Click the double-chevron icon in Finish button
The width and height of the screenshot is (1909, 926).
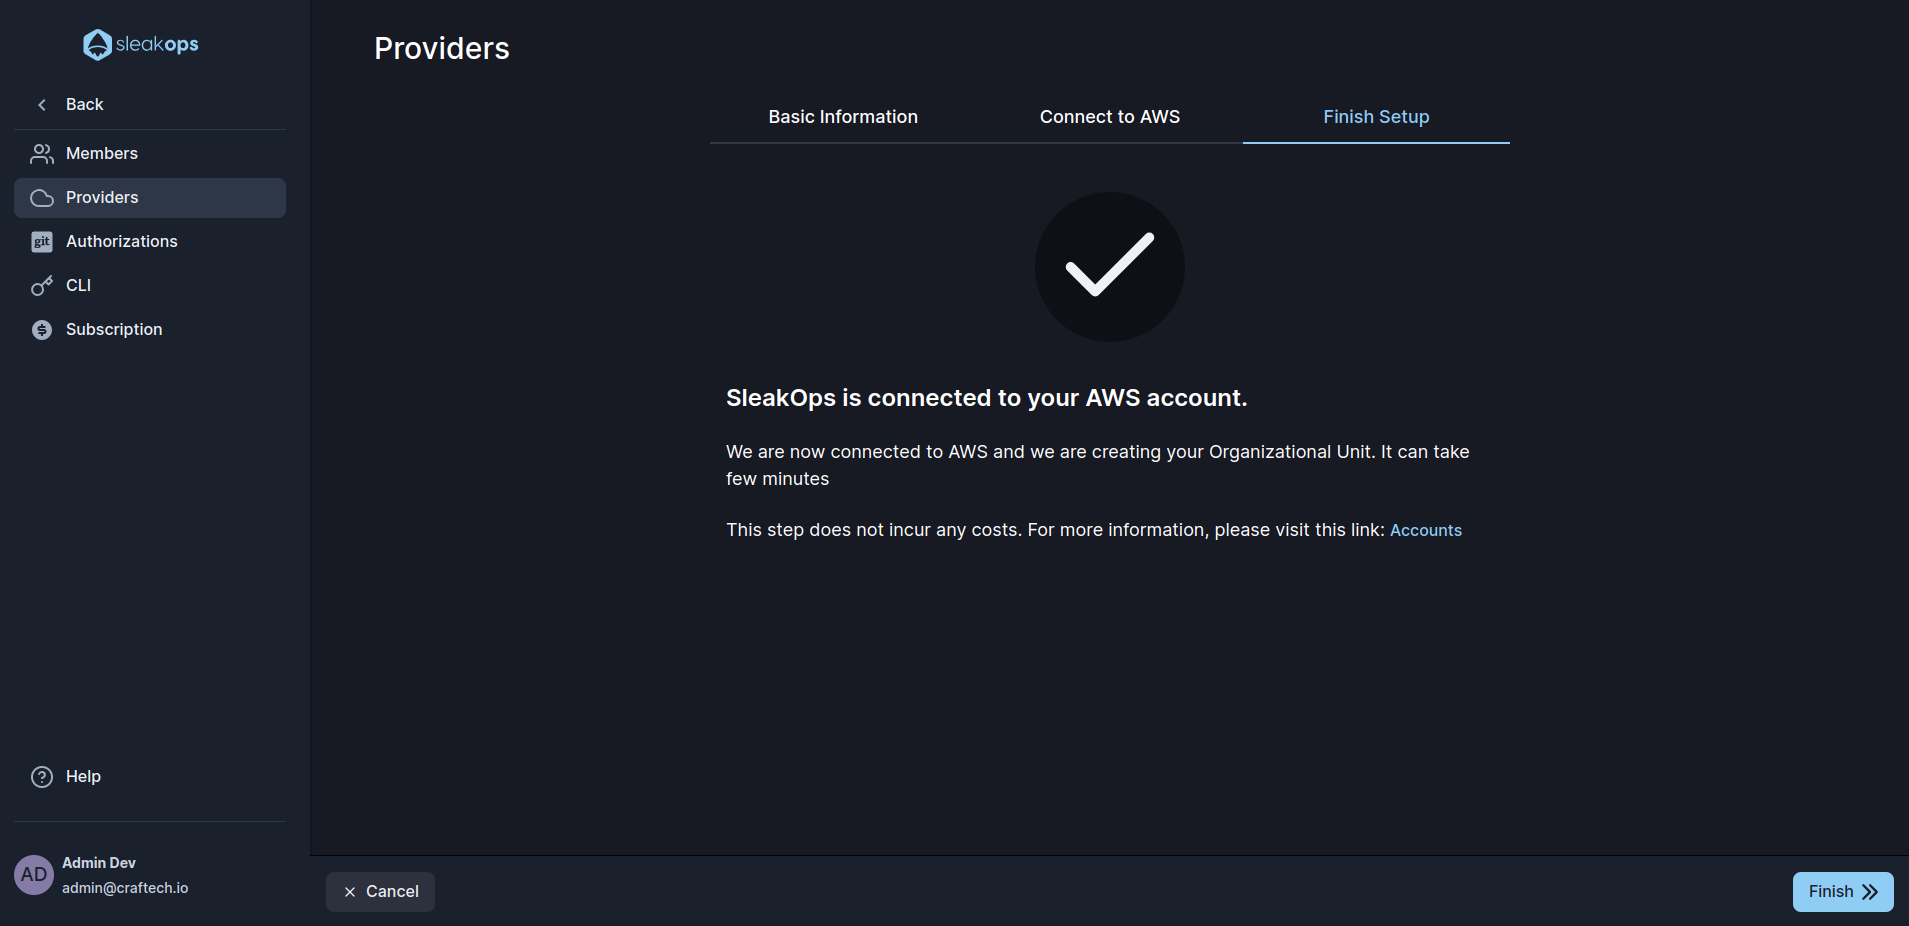point(1870,892)
